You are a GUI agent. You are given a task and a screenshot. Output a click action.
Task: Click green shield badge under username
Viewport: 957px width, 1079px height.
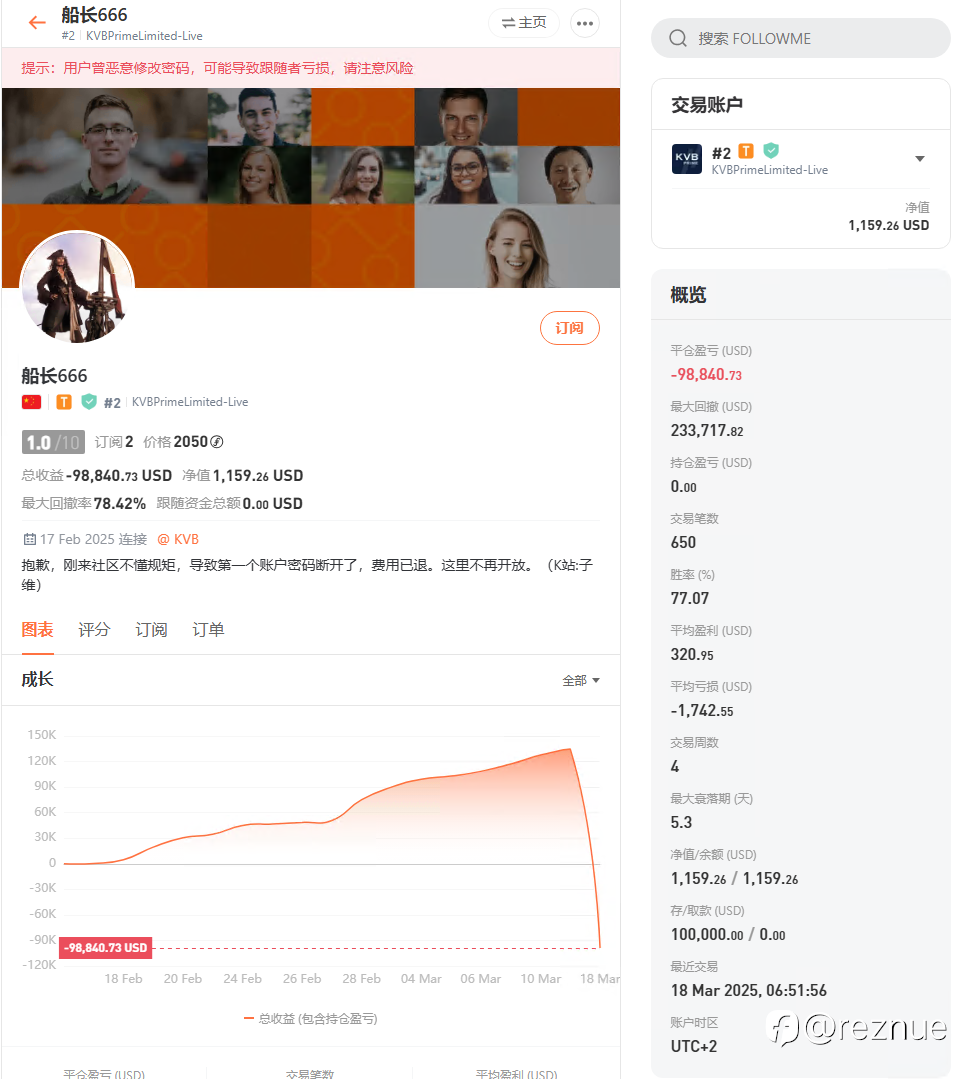point(89,401)
